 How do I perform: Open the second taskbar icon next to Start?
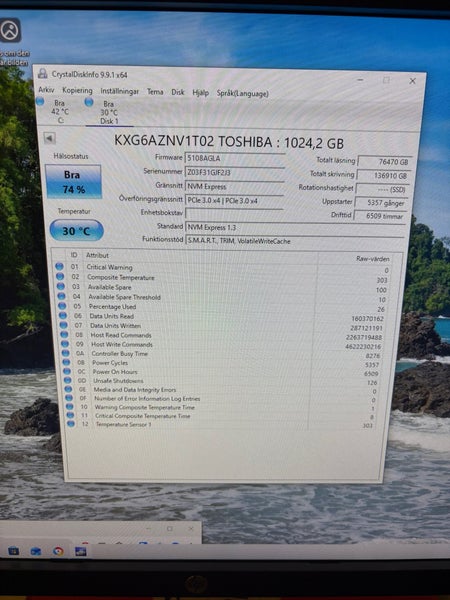tap(36, 551)
